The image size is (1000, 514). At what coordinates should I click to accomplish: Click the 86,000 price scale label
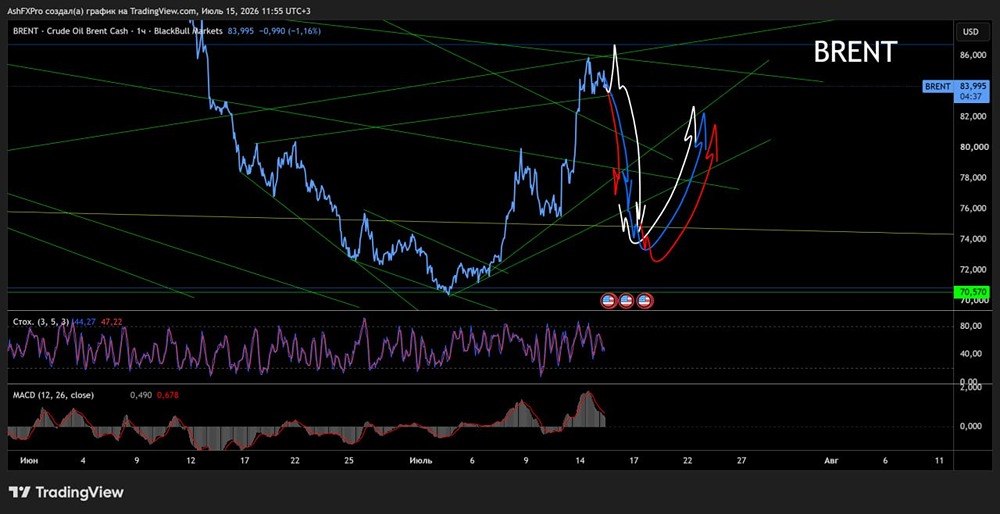tap(973, 55)
